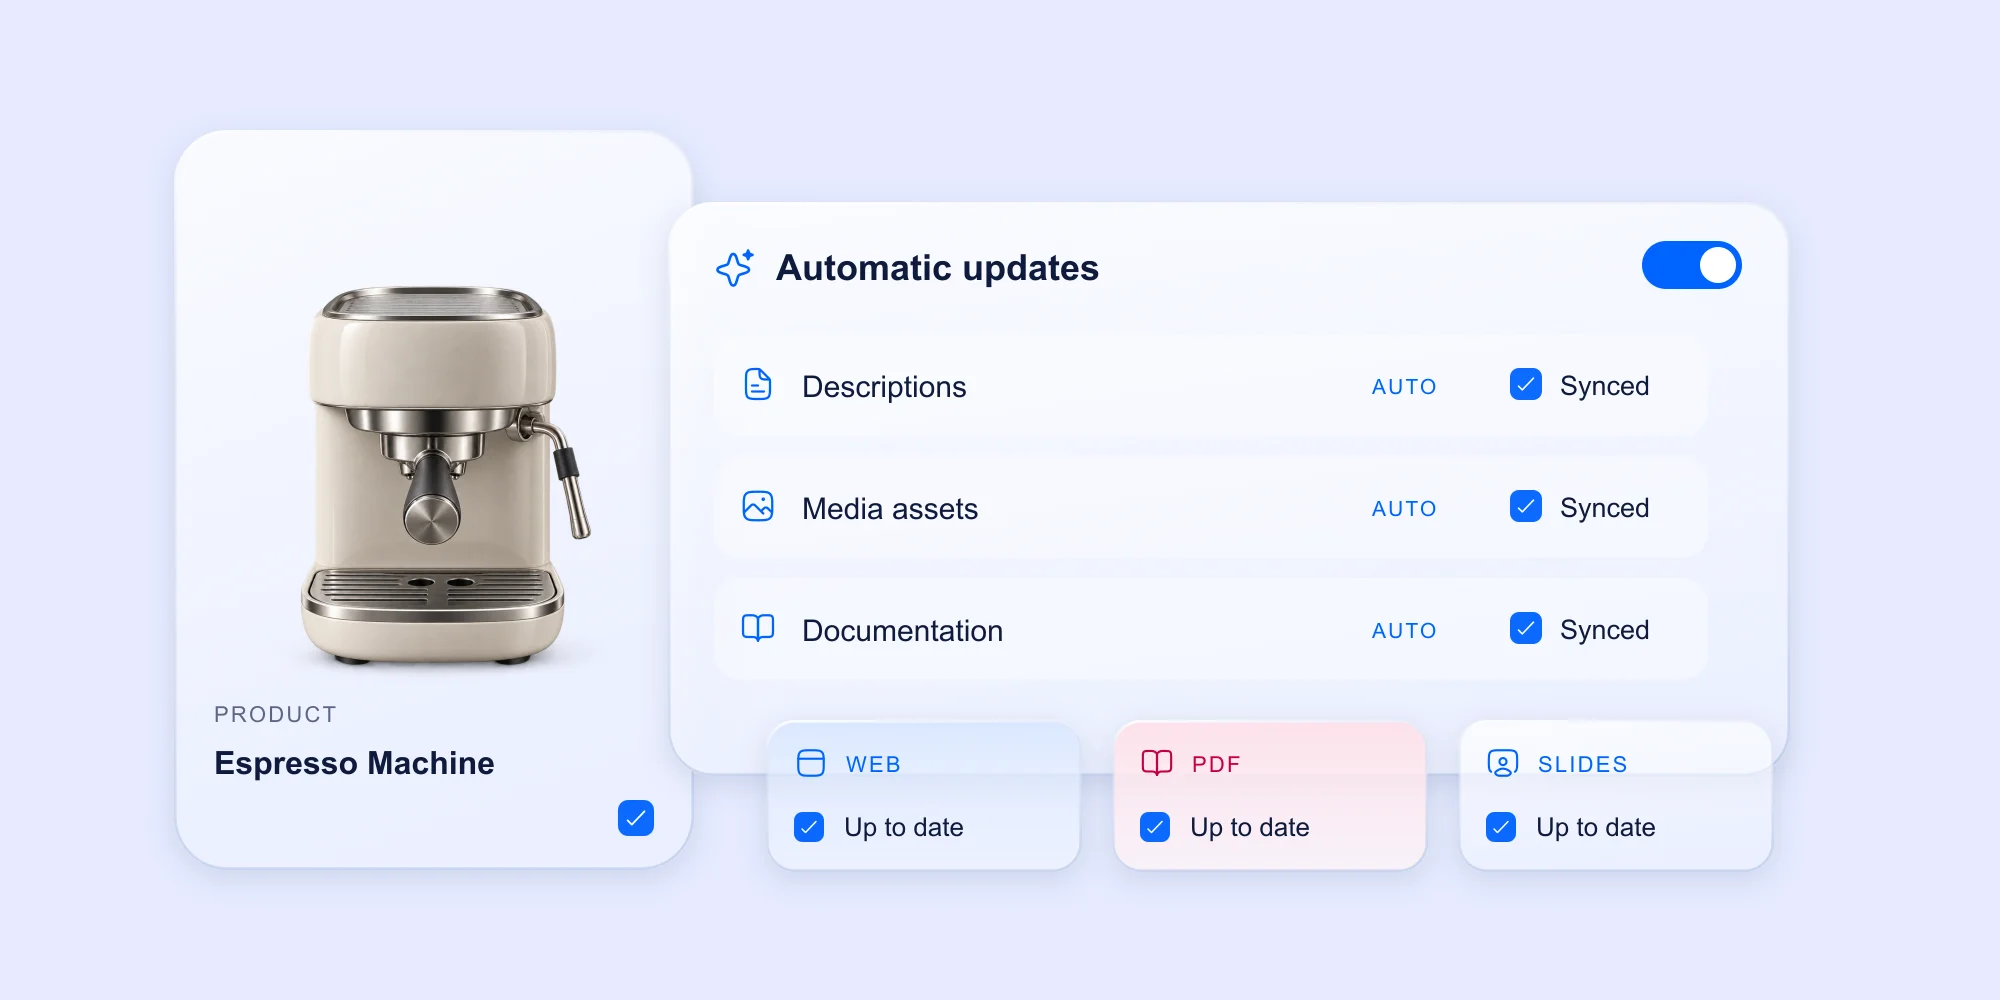
Task: Click the Media assets image icon
Action: [x=758, y=506]
